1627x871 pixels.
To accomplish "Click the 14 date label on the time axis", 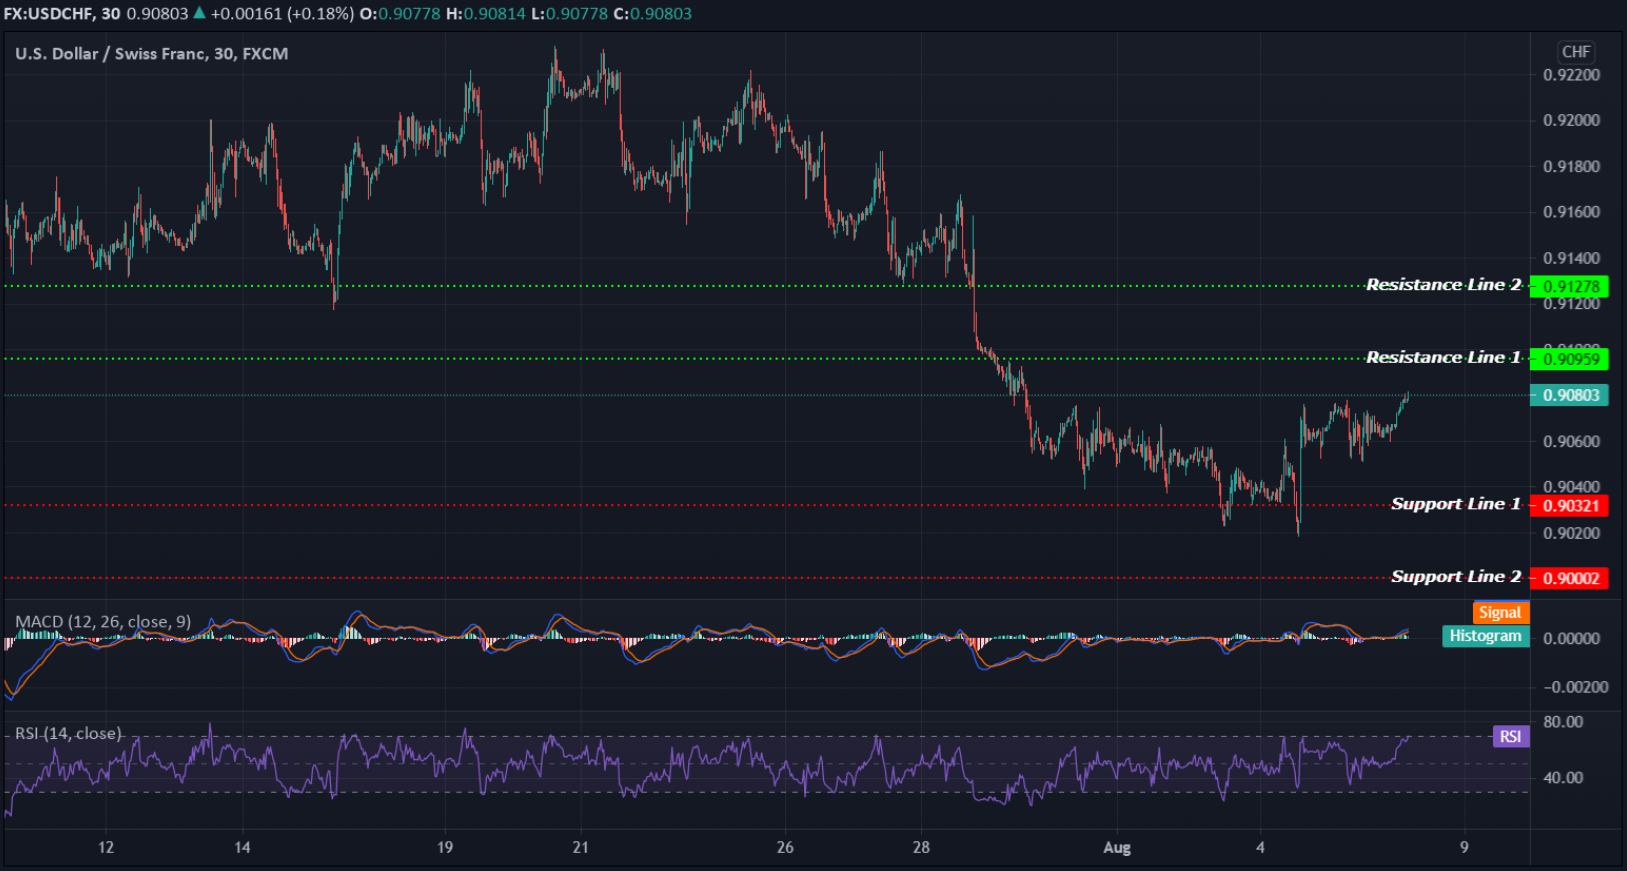I will 242,848.
